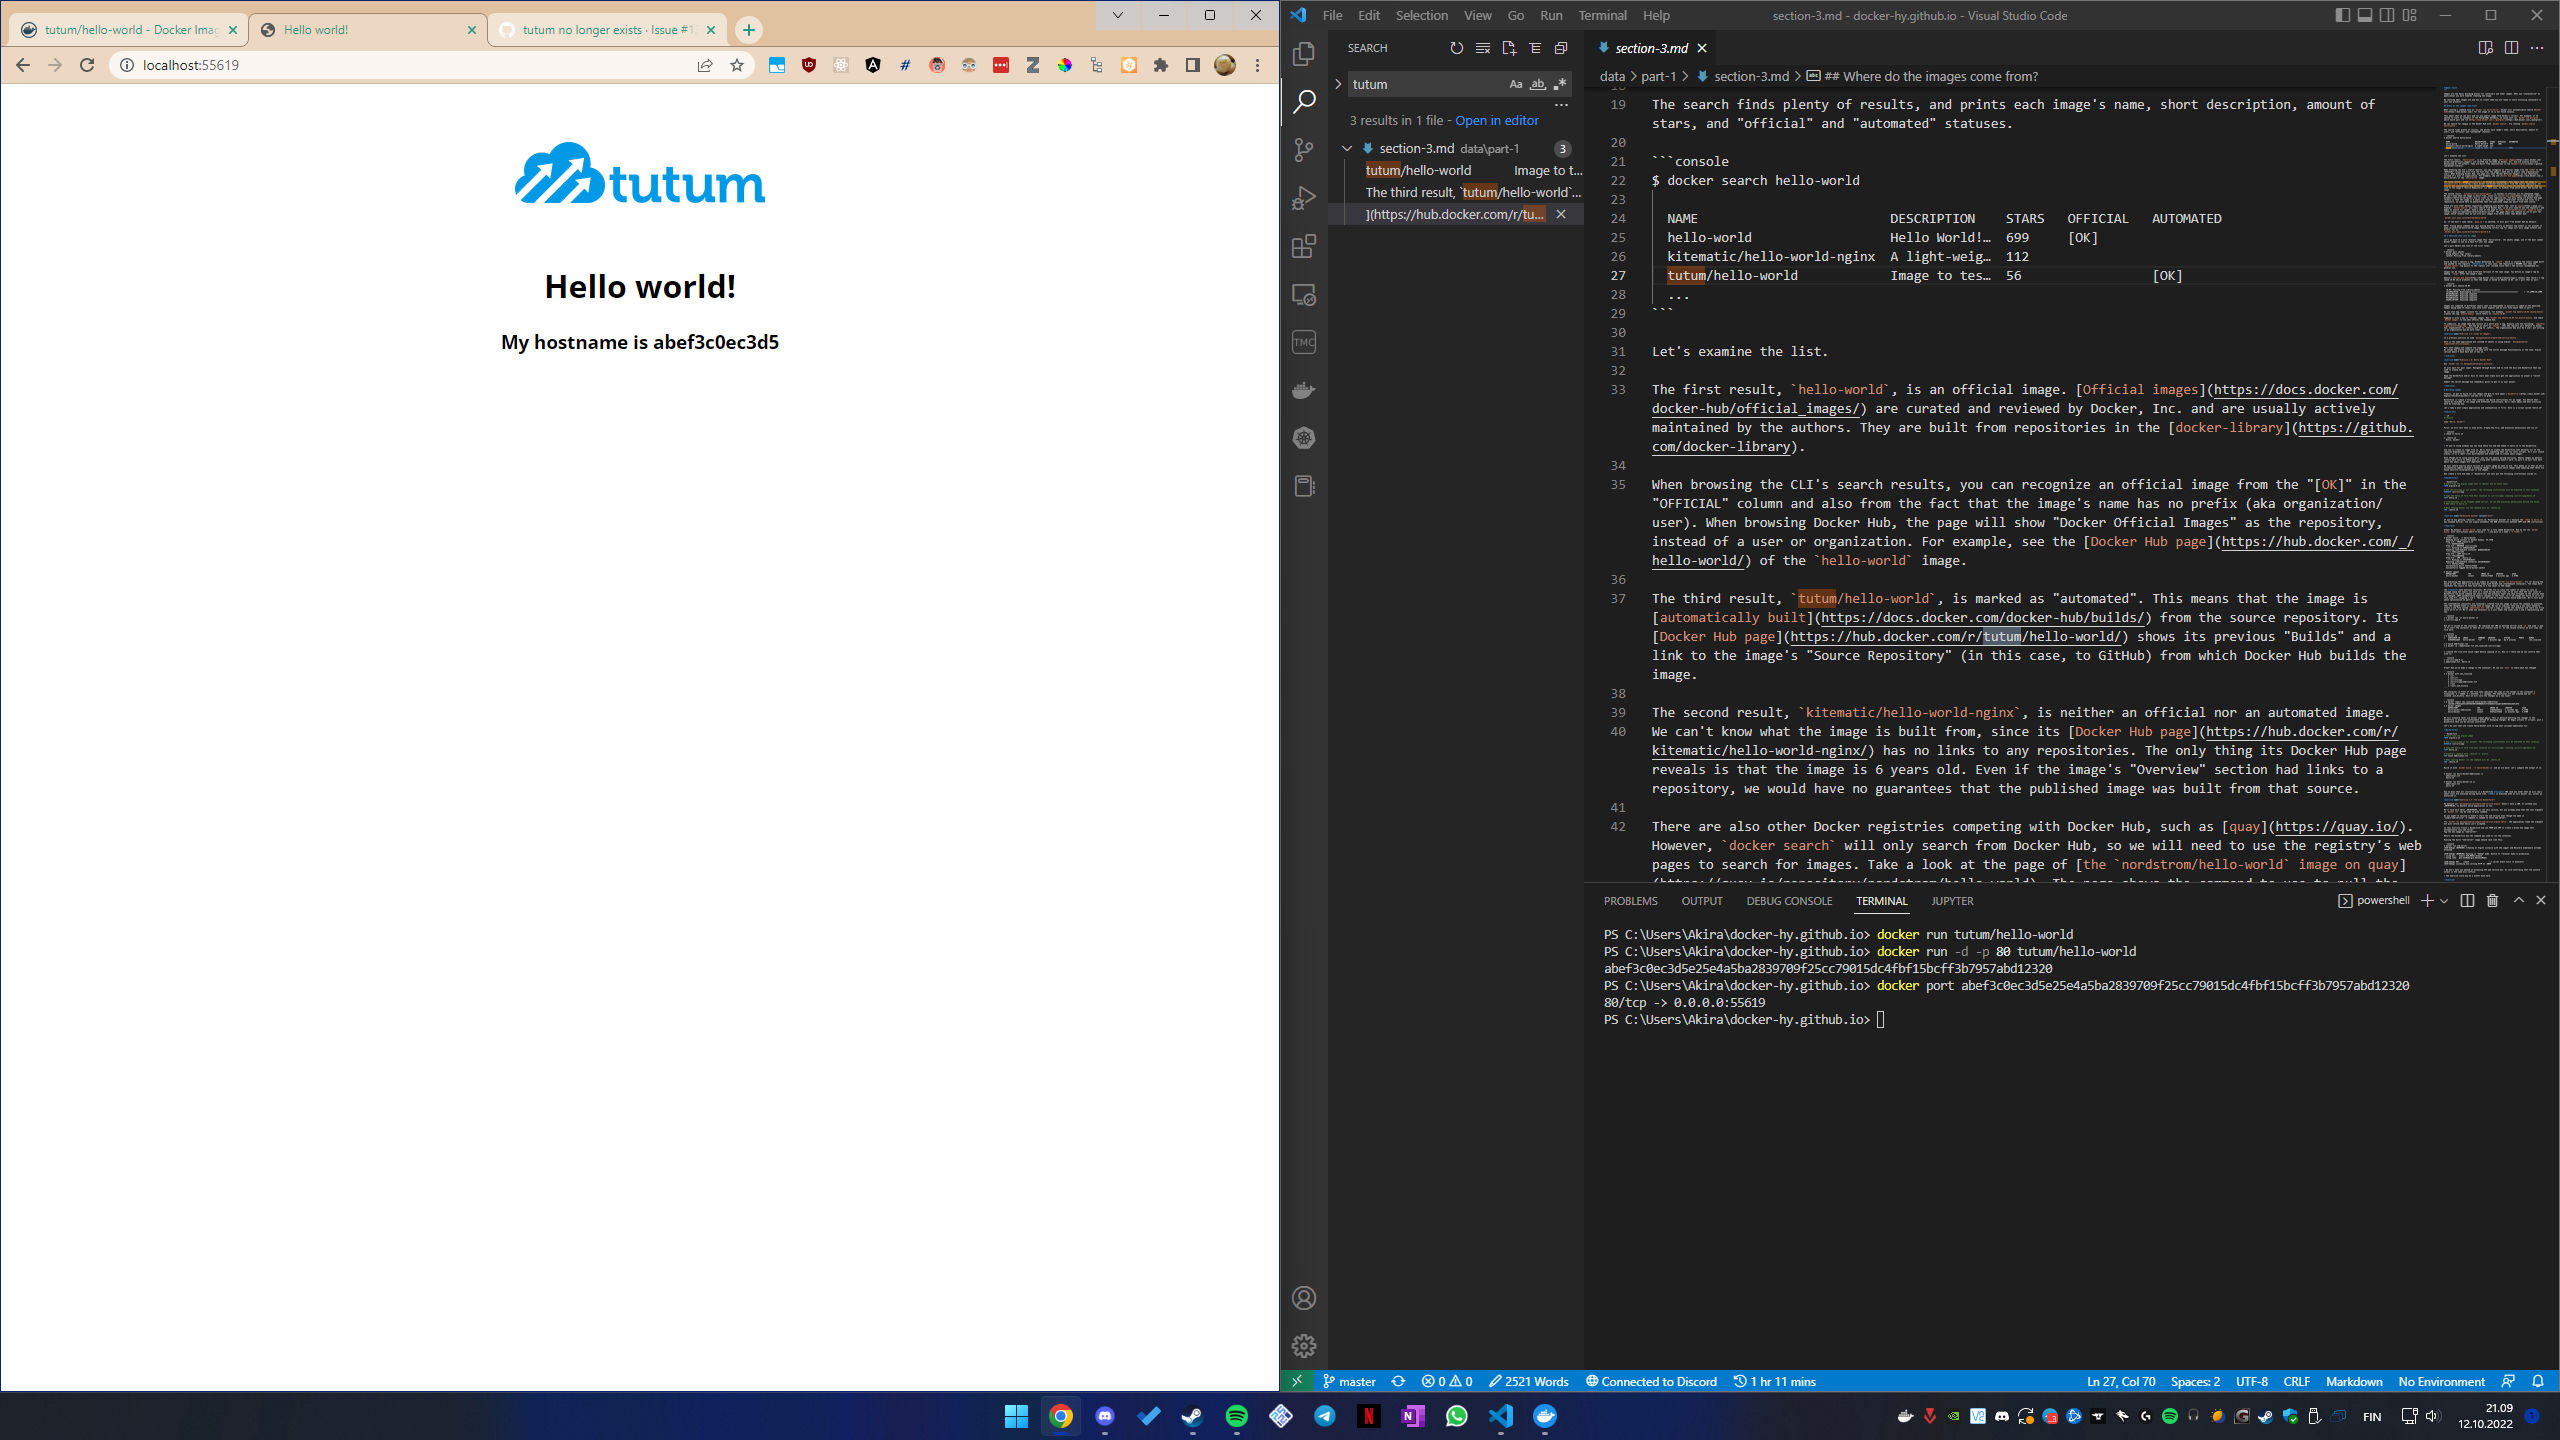Open the Source Control view

click(x=1304, y=150)
